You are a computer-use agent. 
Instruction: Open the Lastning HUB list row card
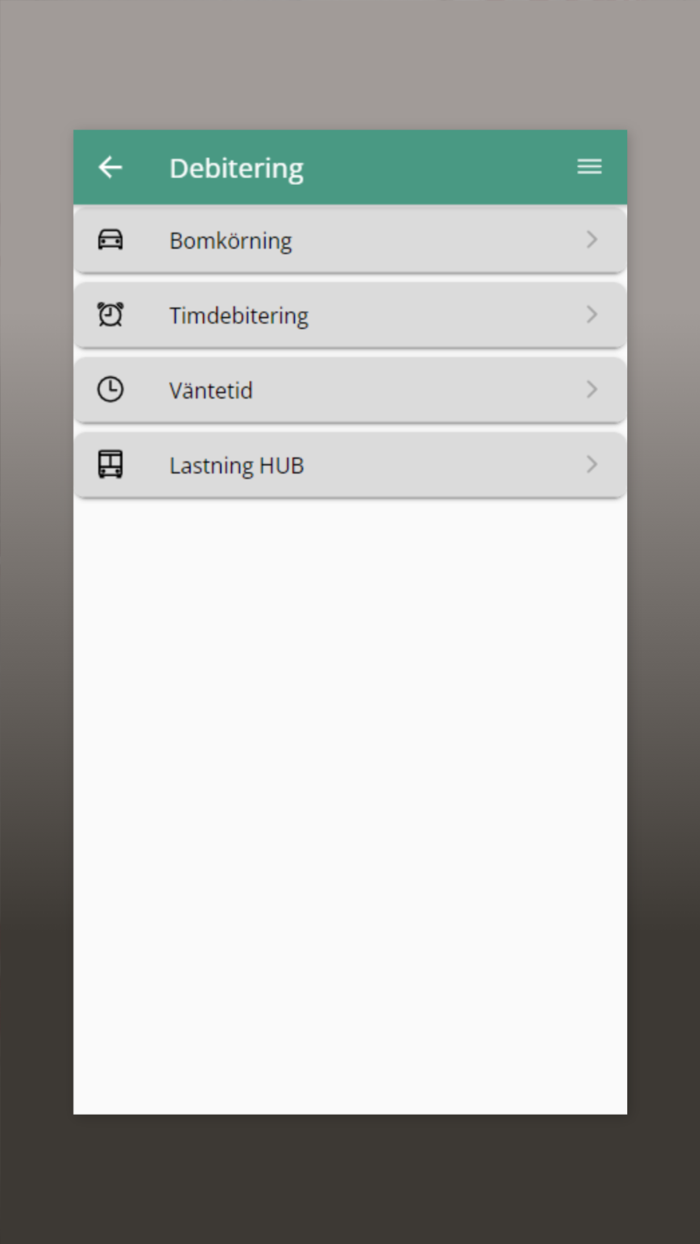350,465
